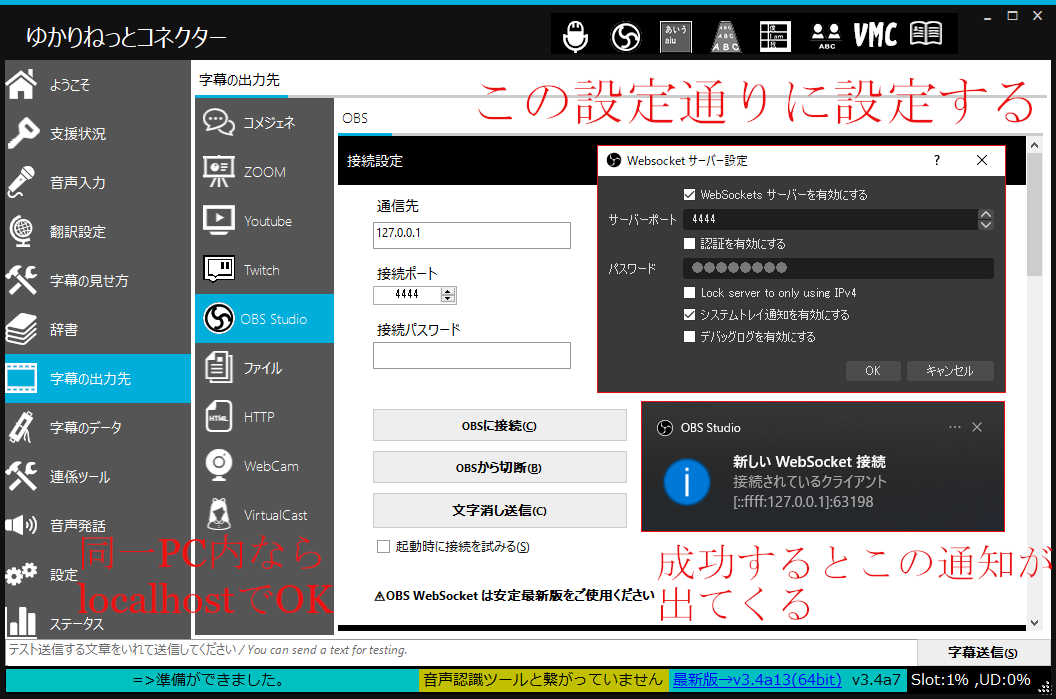Toggle WebSockets サーバーを有効にする checkbox
The height and width of the screenshot is (699, 1056).
coord(689,195)
